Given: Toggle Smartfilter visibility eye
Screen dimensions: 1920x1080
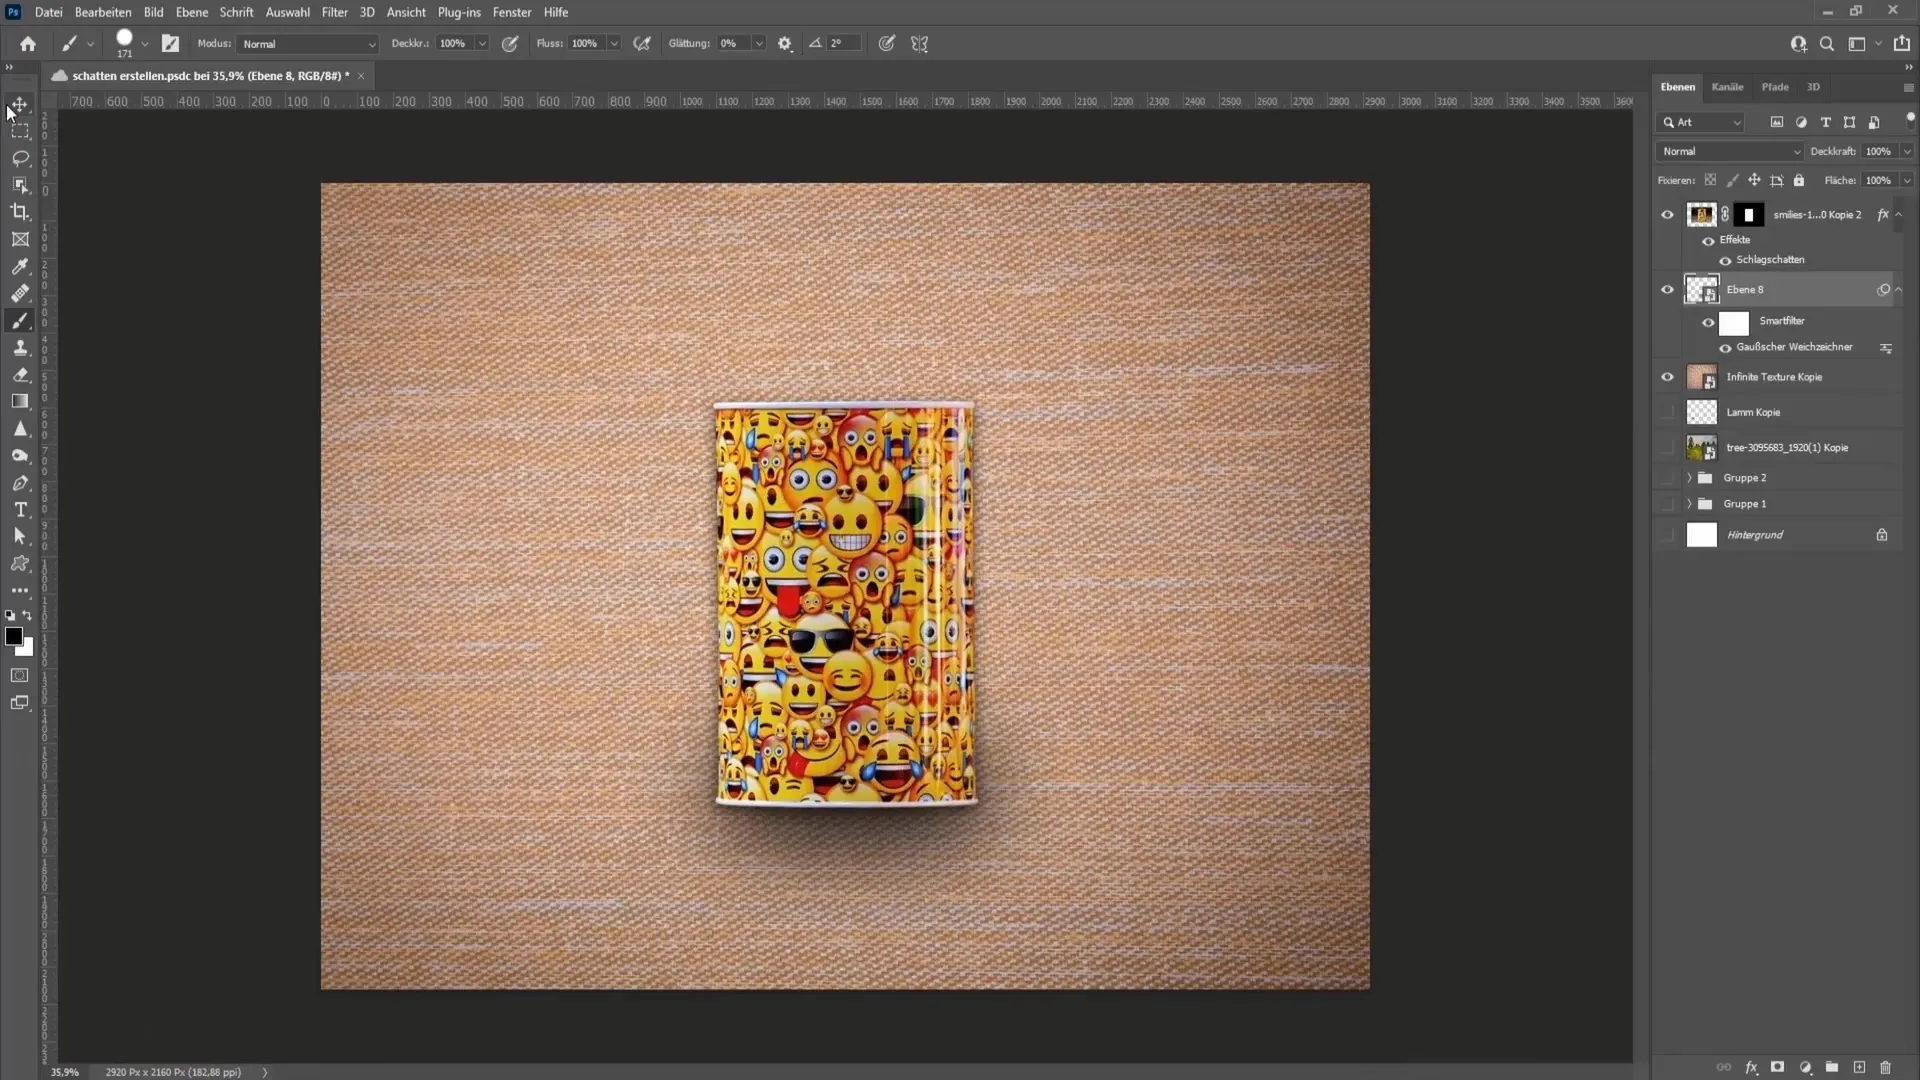Looking at the screenshot, I should 1708,322.
